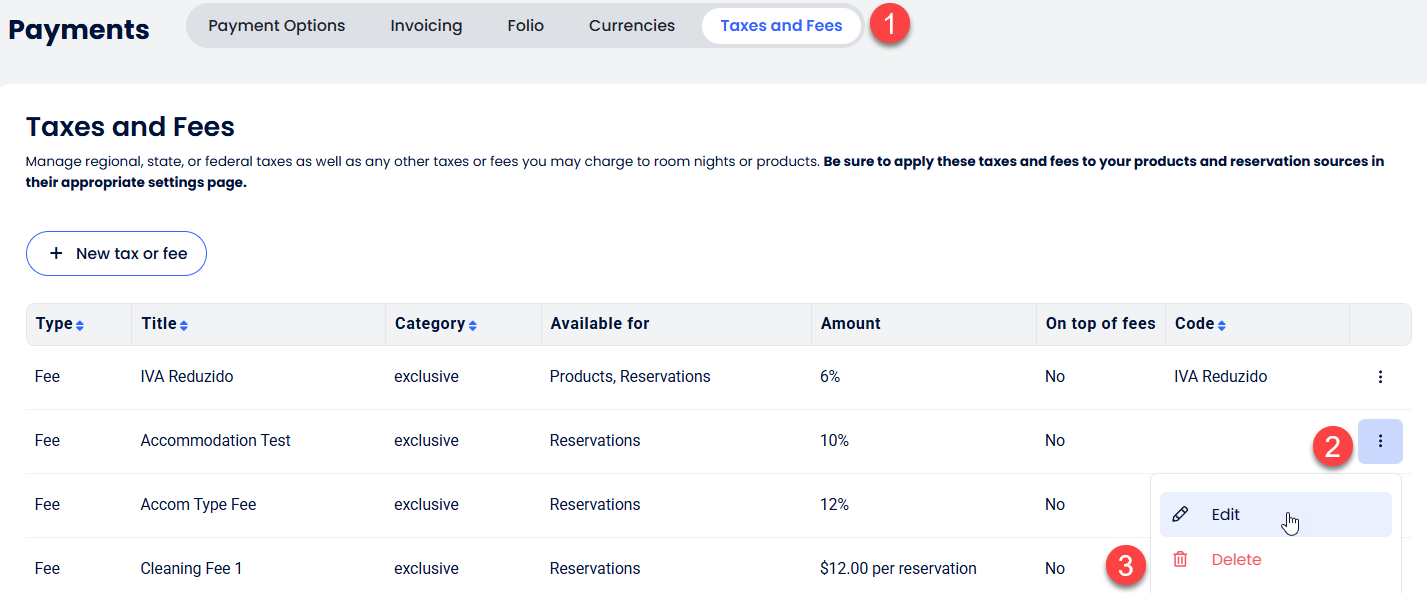This screenshot has height=593, width=1427.
Task: Choose Delete from the context menu
Action: pyautogui.click(x=1236, y=560)
